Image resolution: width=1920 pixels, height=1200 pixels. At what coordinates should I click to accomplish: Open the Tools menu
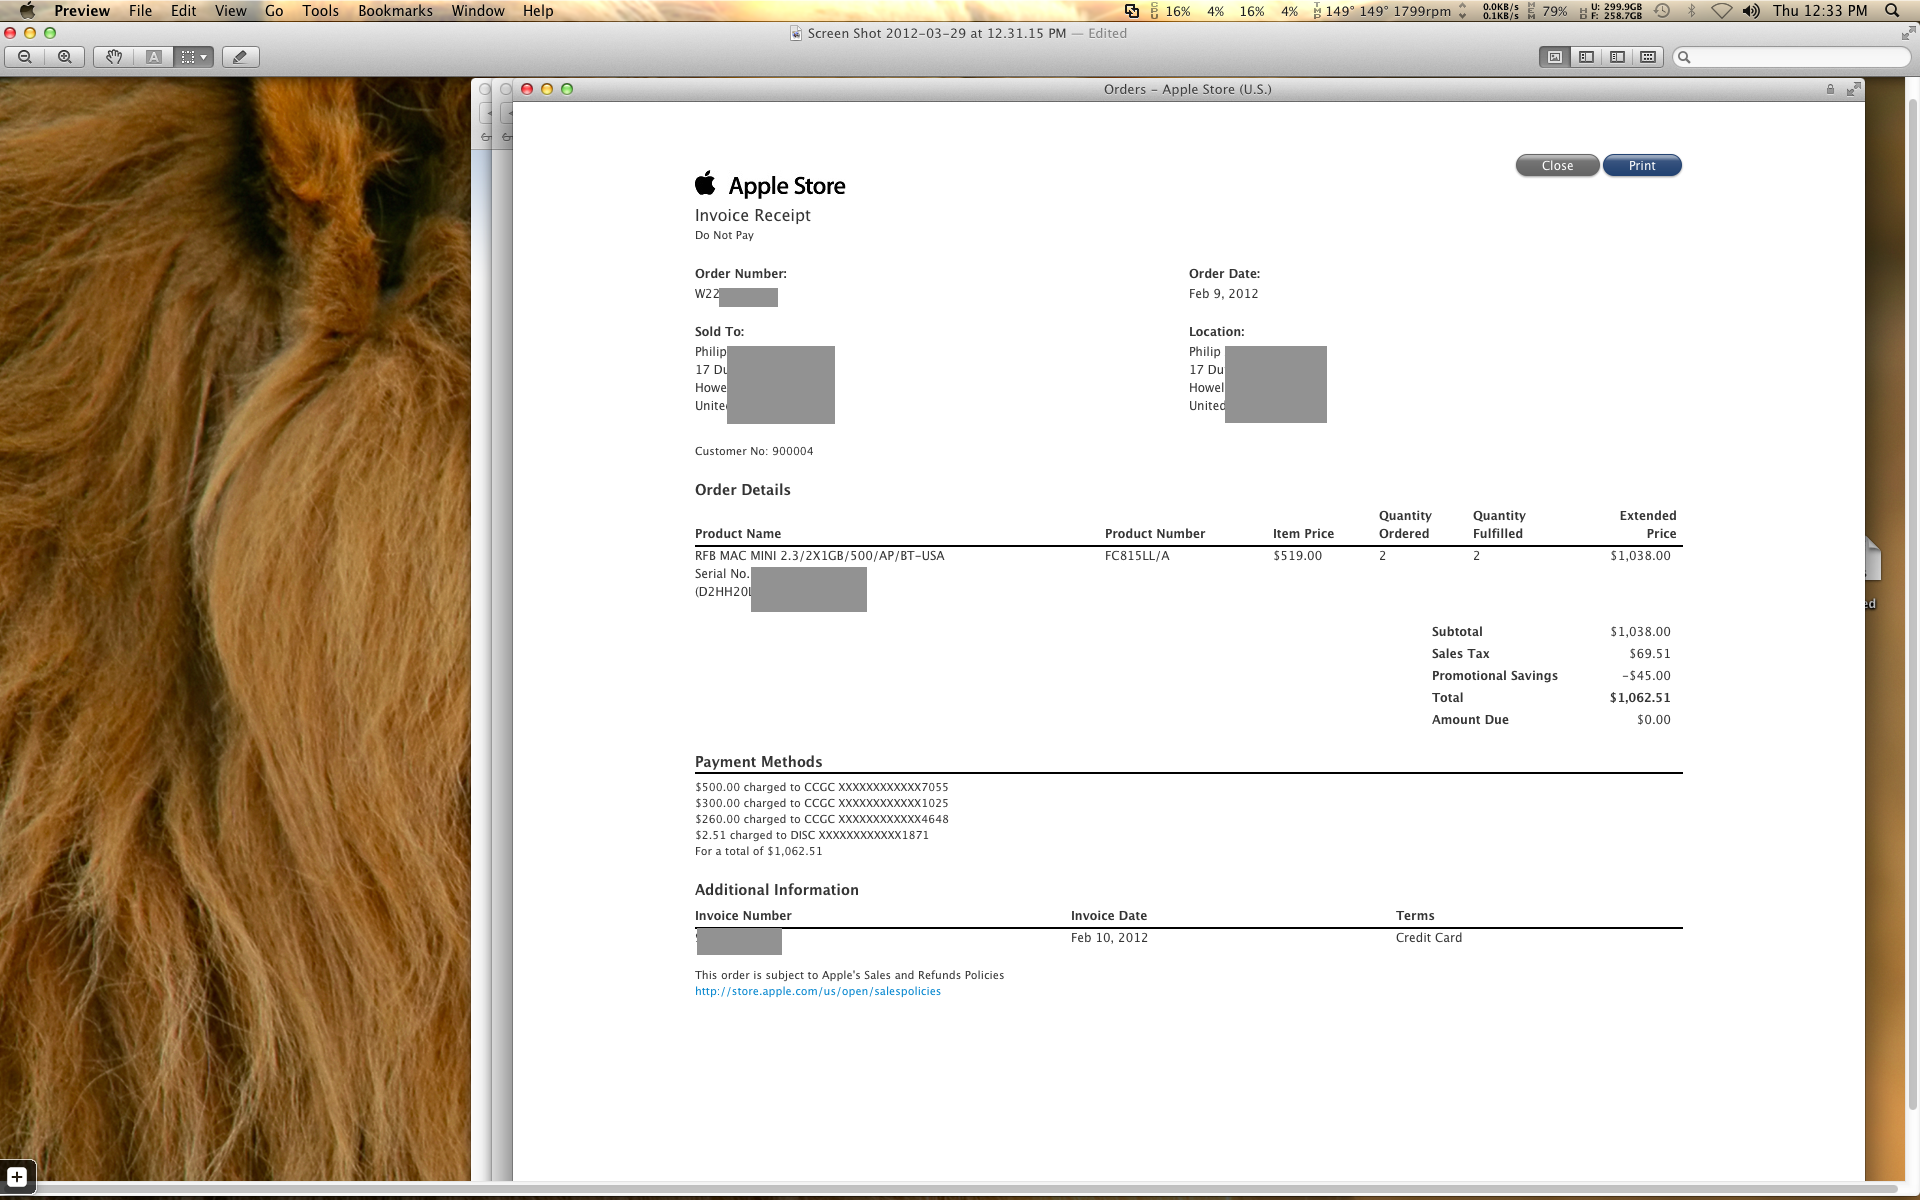pos(320,11)
